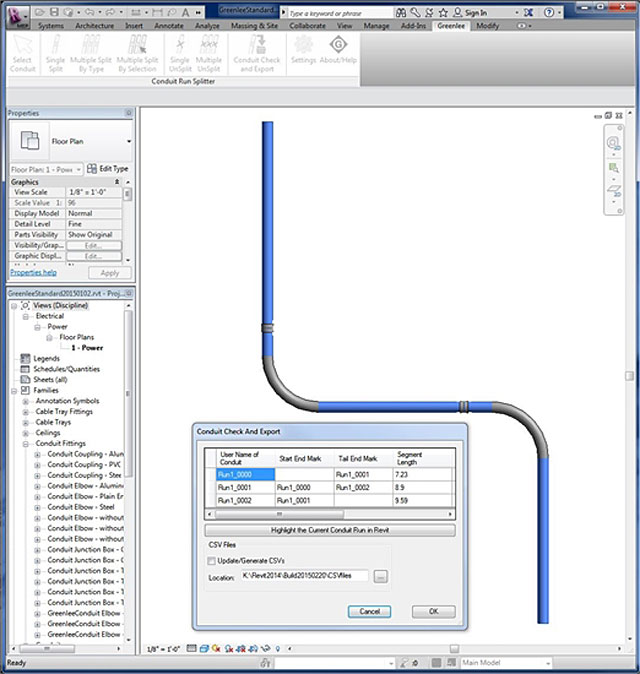Viewport: 640px width, 674px height.
Task: Click the keyword search input box
Action: [x=340, y=13]
